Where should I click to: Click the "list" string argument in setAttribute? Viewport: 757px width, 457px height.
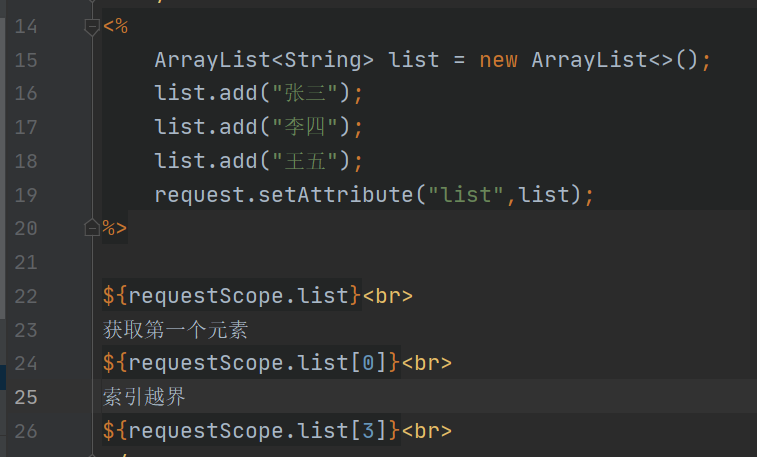466,195
